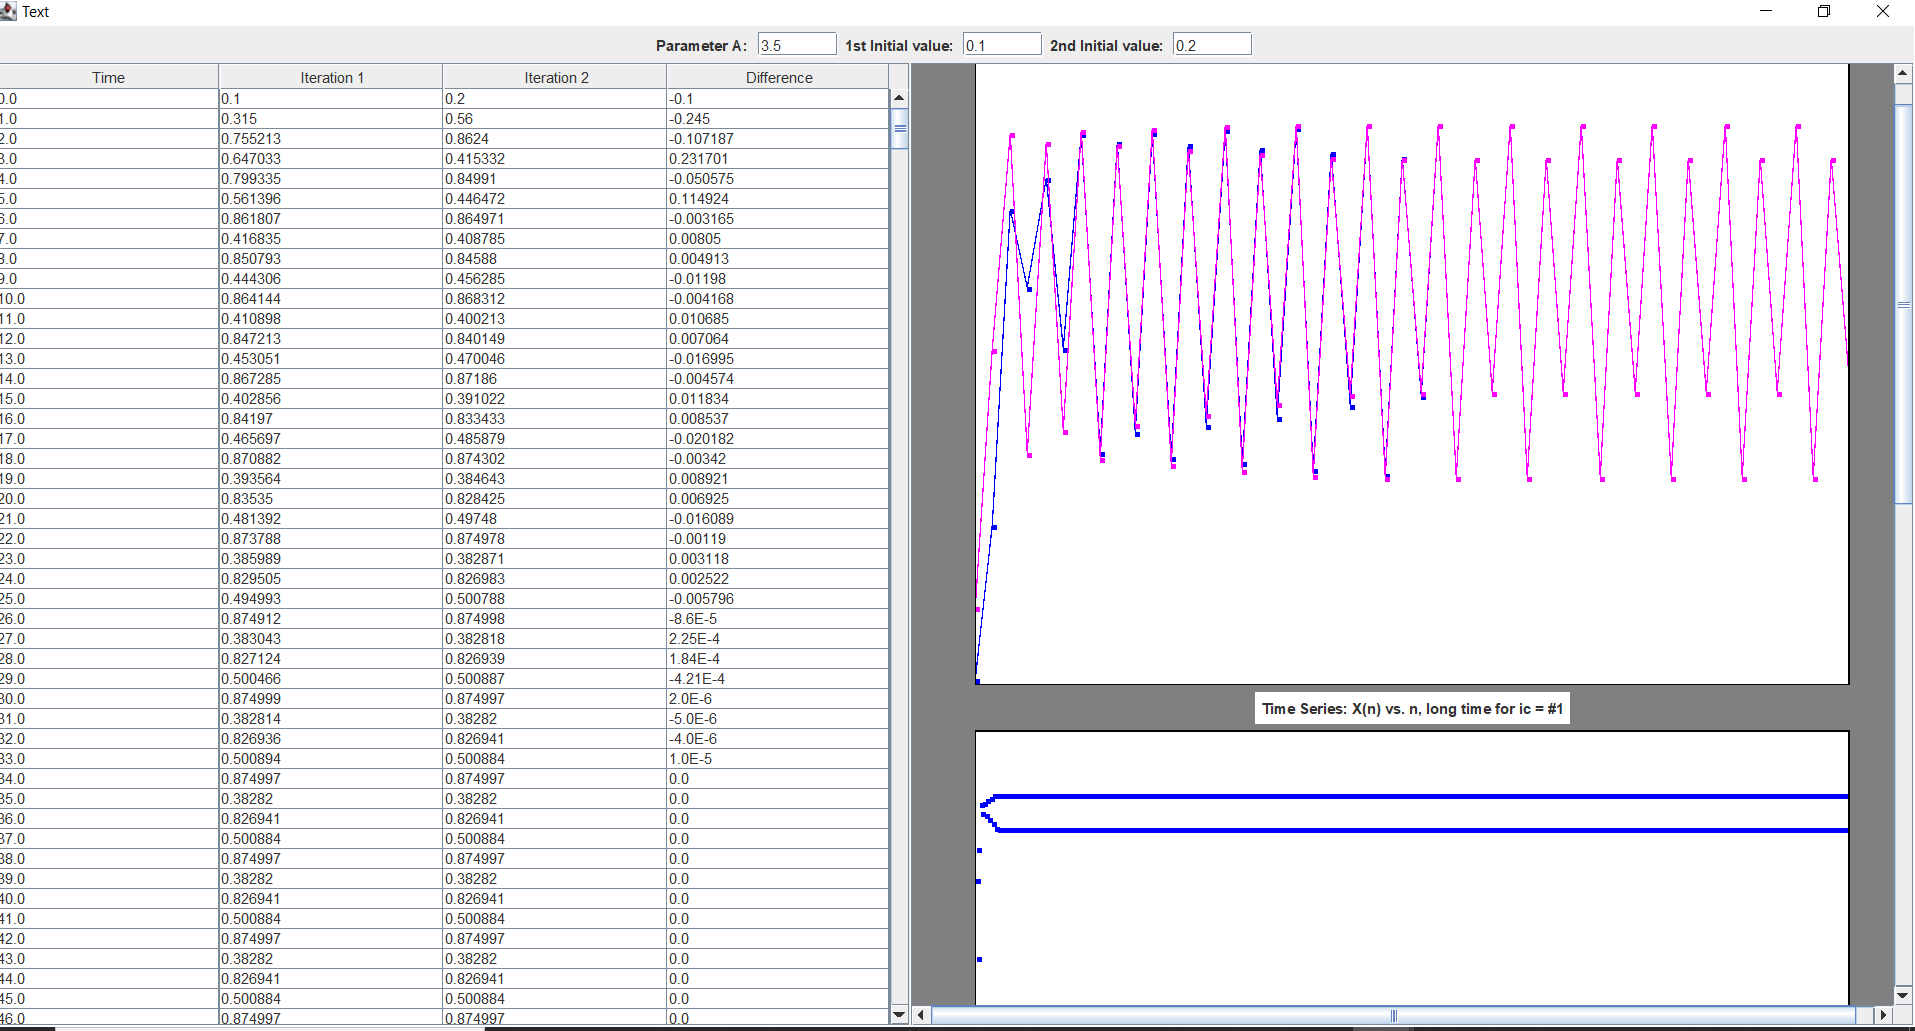Click the down arrow of the rightmost scrollbar

pyautogui.click(x=1902, y=996)
